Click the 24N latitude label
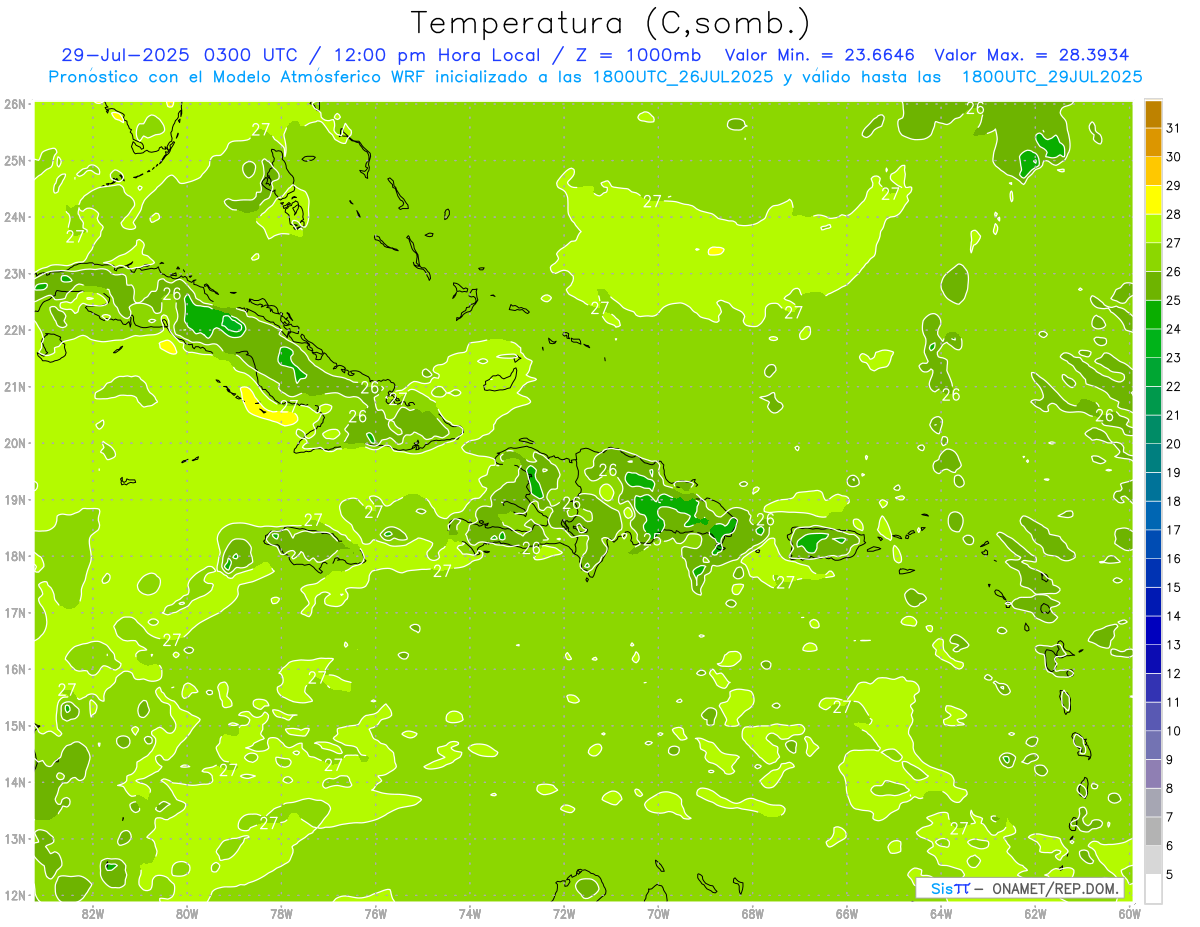This screenshot has height=927, width=1200. 14,217
